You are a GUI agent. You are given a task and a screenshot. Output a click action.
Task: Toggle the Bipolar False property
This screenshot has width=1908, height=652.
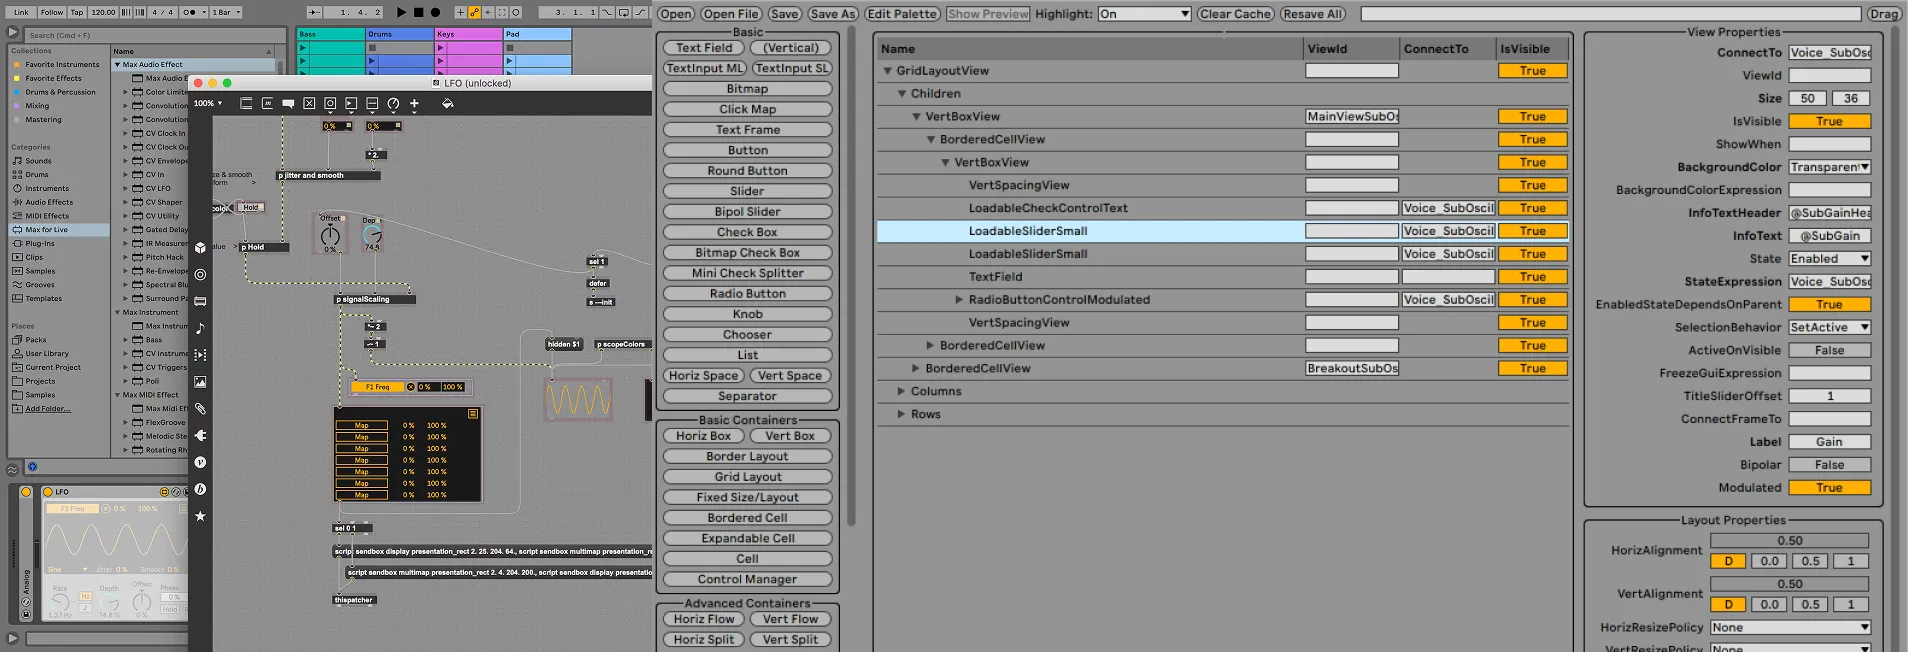[x=1828, y=465]
